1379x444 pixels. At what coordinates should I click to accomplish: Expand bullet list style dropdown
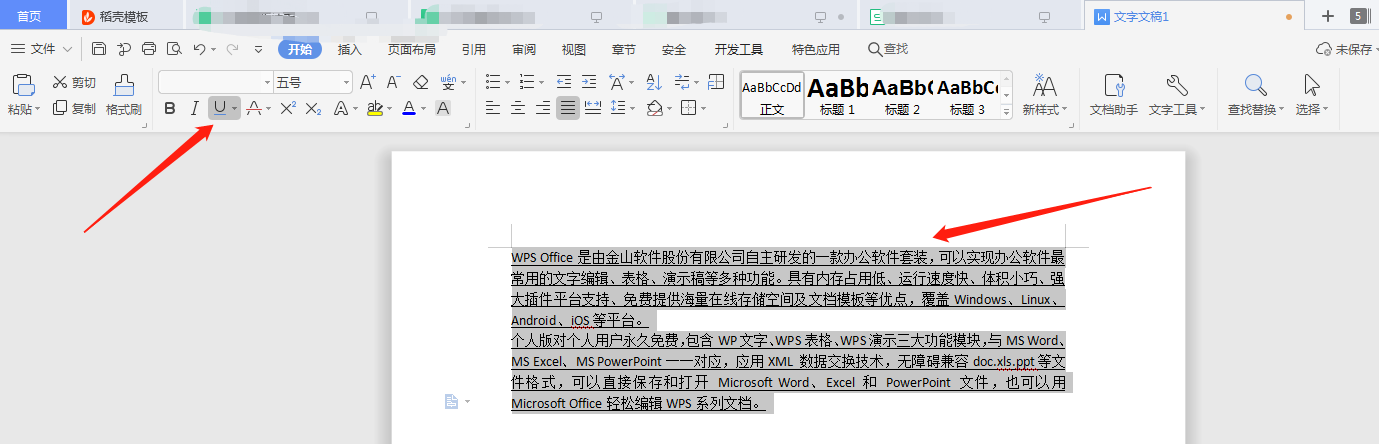click(x=508, y=82)
